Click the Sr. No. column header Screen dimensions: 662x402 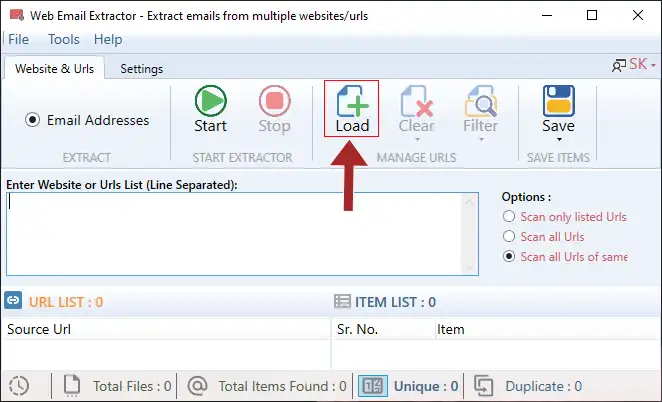pyautogui.click(x=383, y=329)
